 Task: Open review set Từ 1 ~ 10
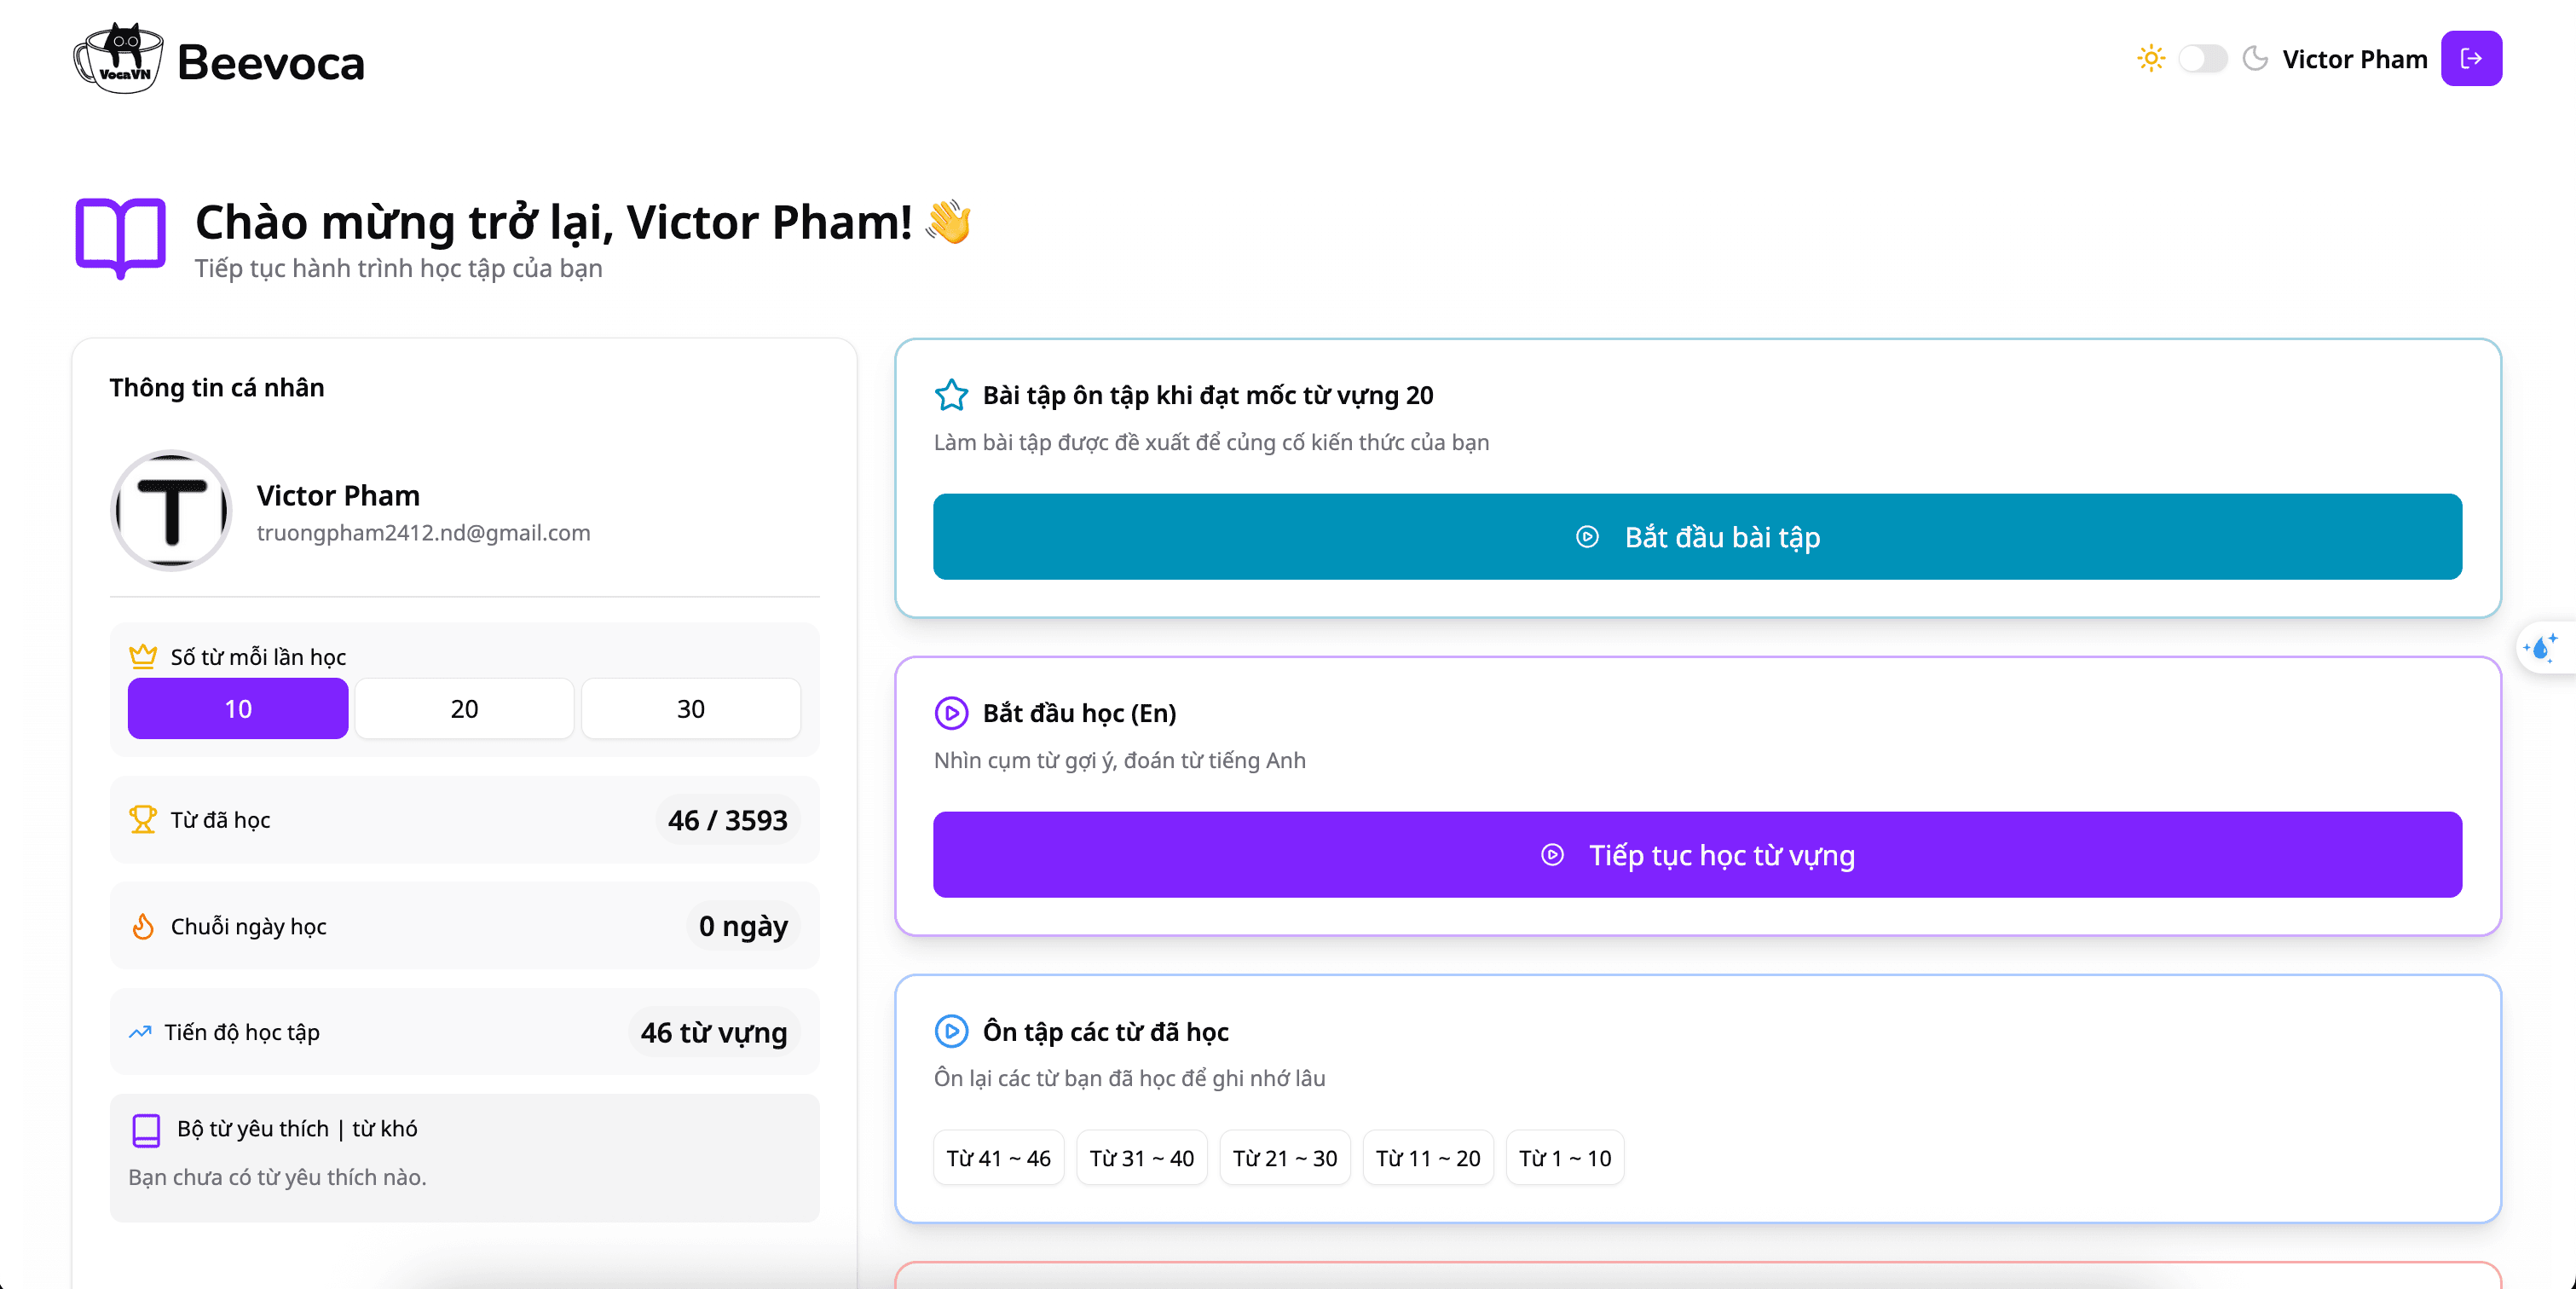click(x=1564, y=1158)
